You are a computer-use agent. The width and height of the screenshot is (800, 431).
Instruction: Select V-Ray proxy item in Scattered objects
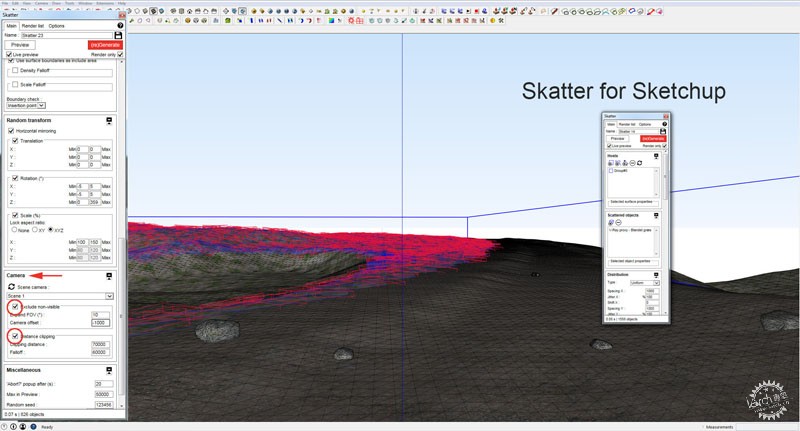pyautogui.click(x=631, y=230)
